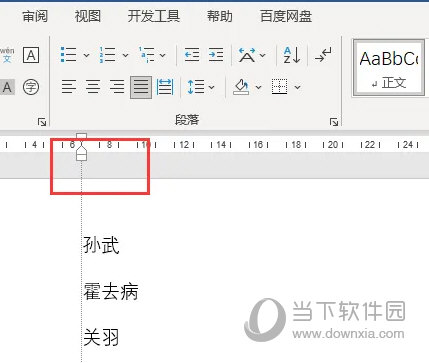Click the text 孙武

(101, 245)
